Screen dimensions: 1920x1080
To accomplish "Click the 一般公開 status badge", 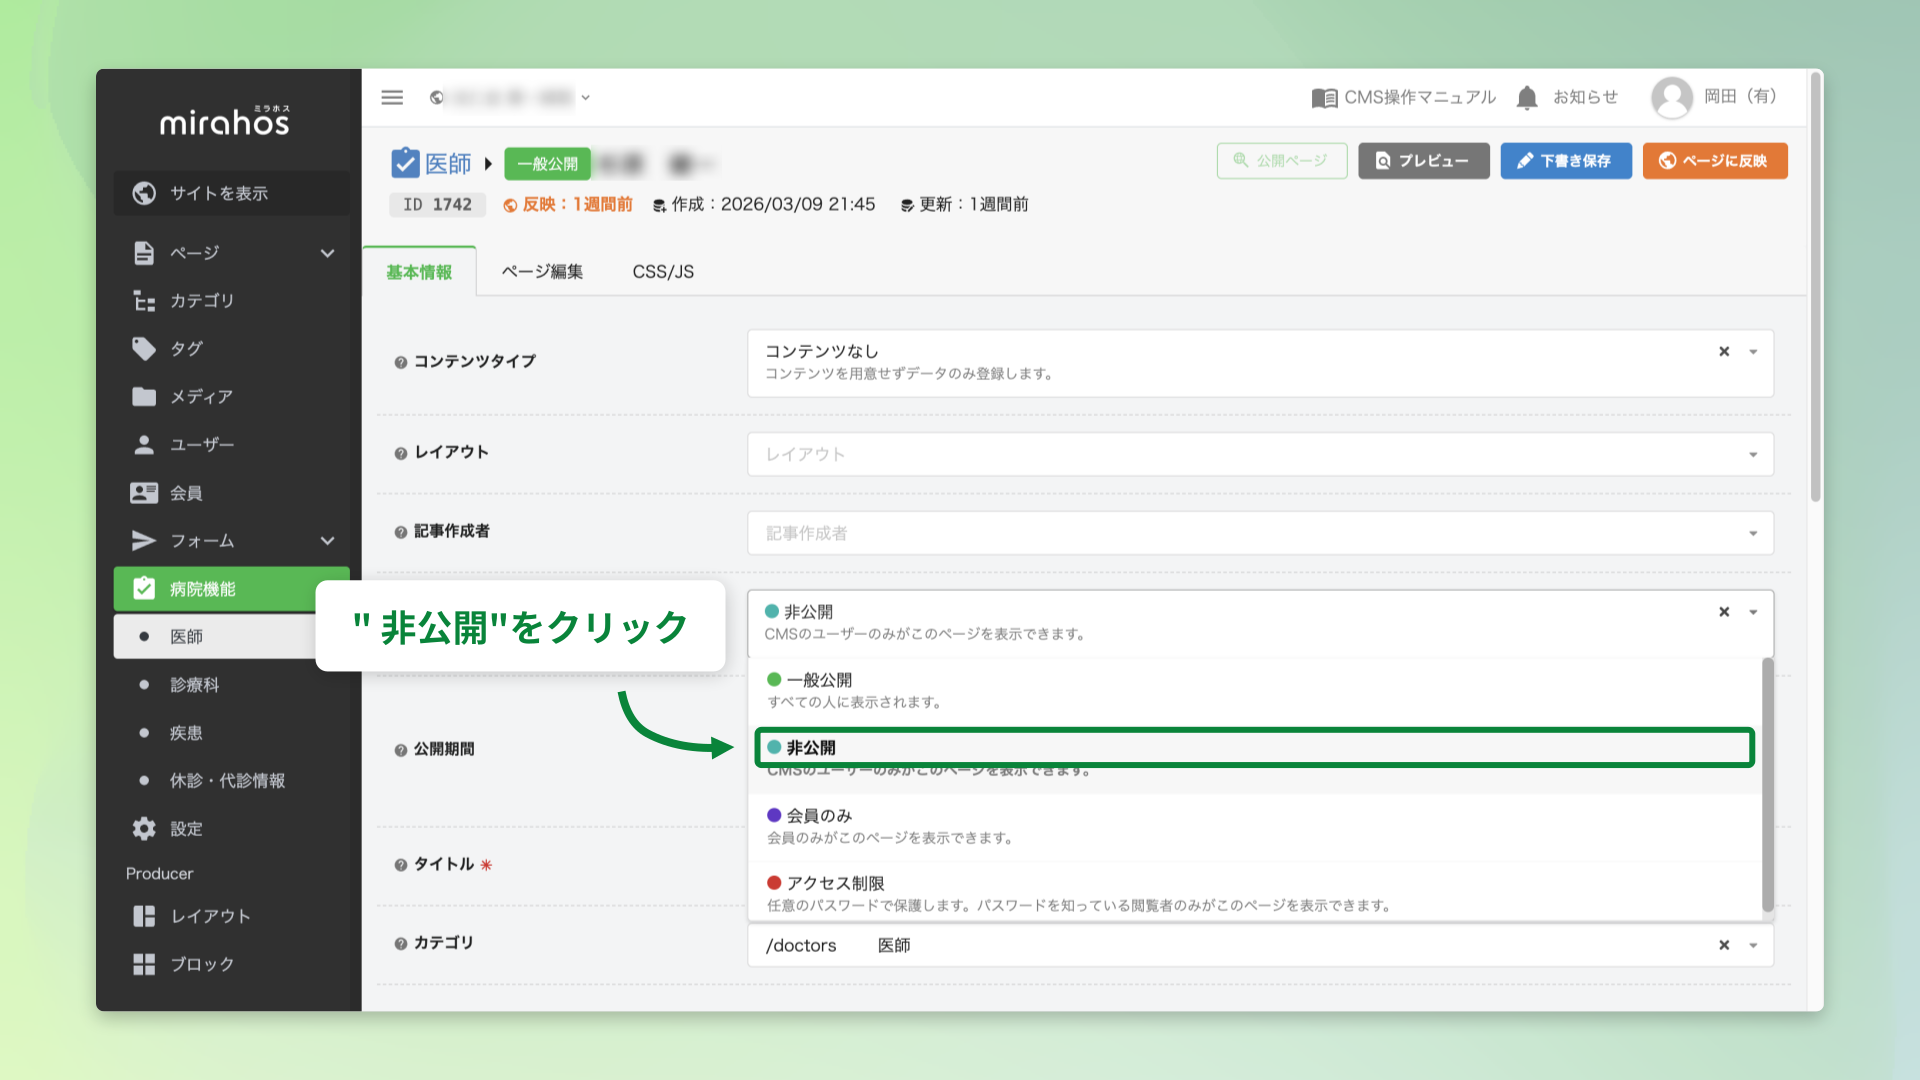I will pyautogui.click(x=547, y=164).
